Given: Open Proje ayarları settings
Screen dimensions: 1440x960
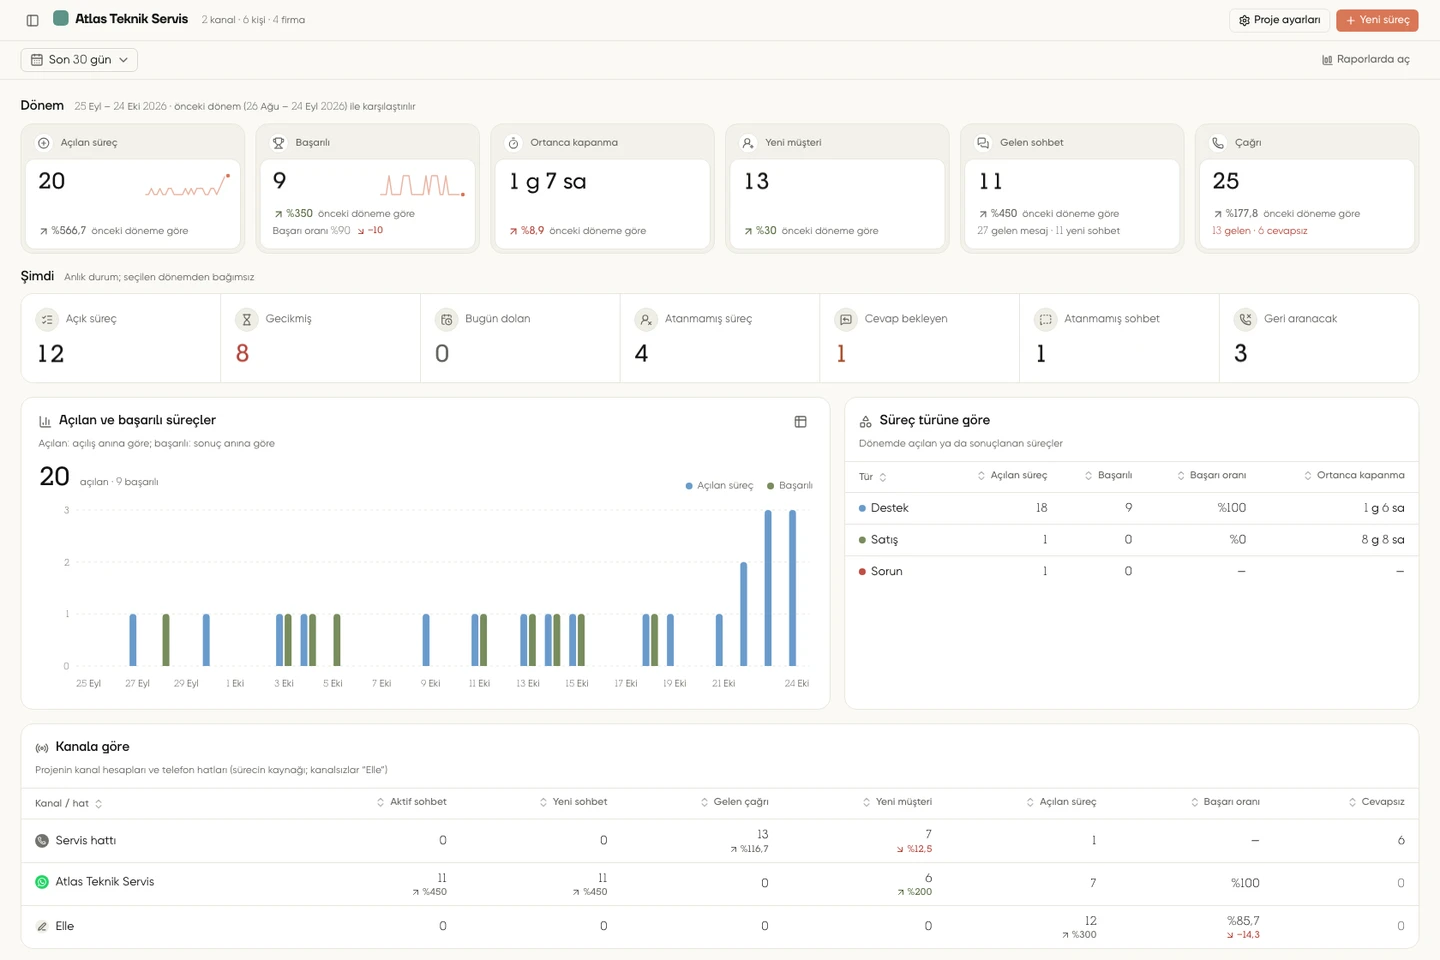Looking at the screenshot, I should coord(1279,20).
